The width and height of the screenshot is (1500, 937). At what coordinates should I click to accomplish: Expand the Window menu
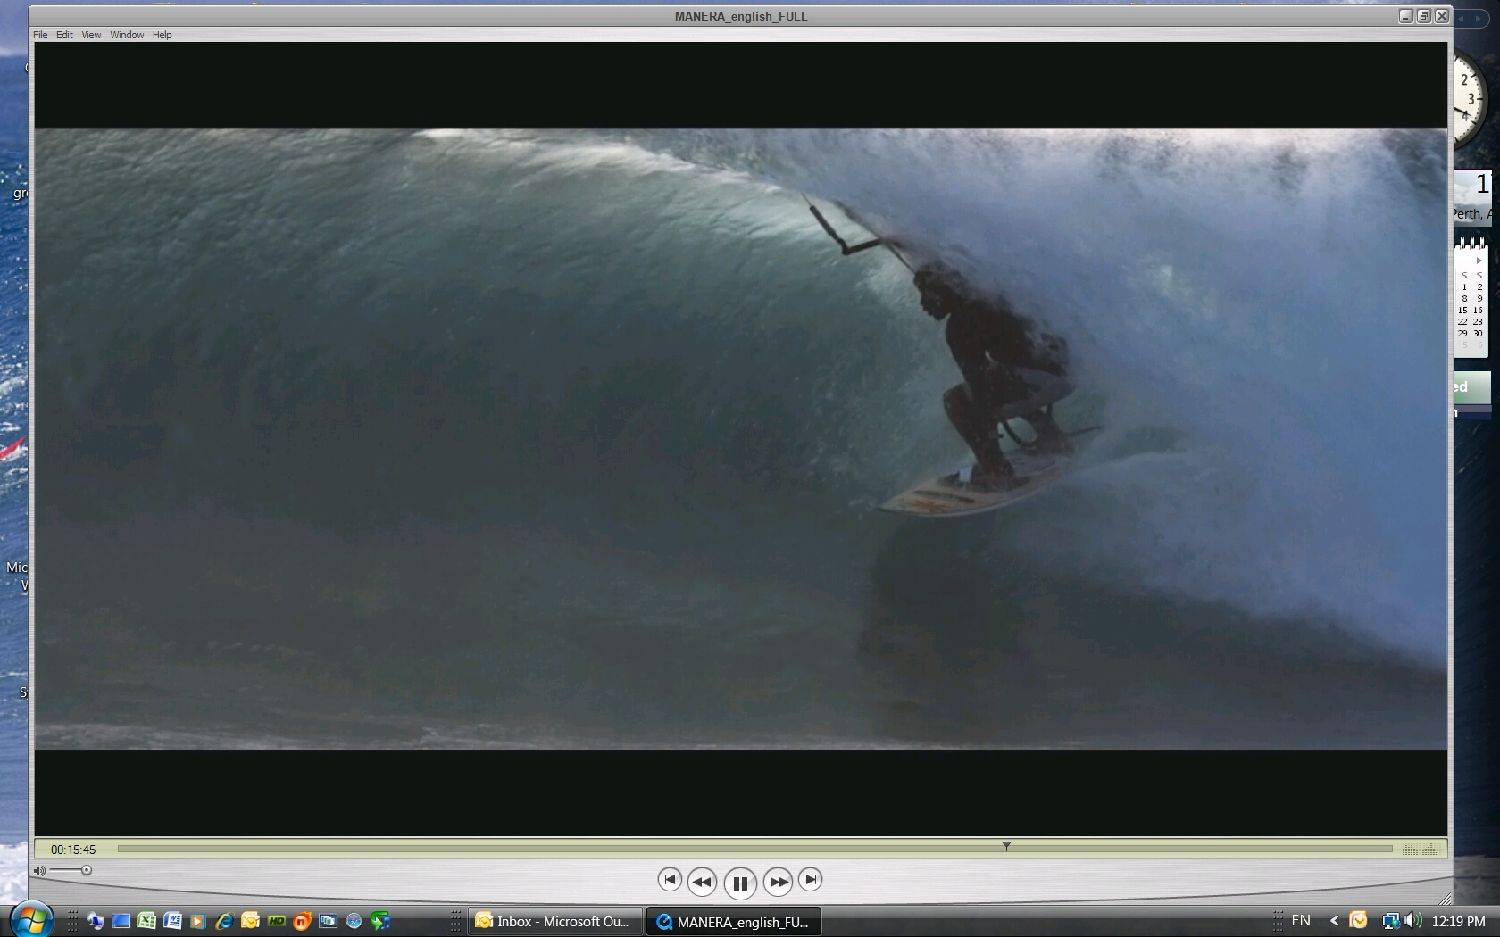[x=127, y=35]
